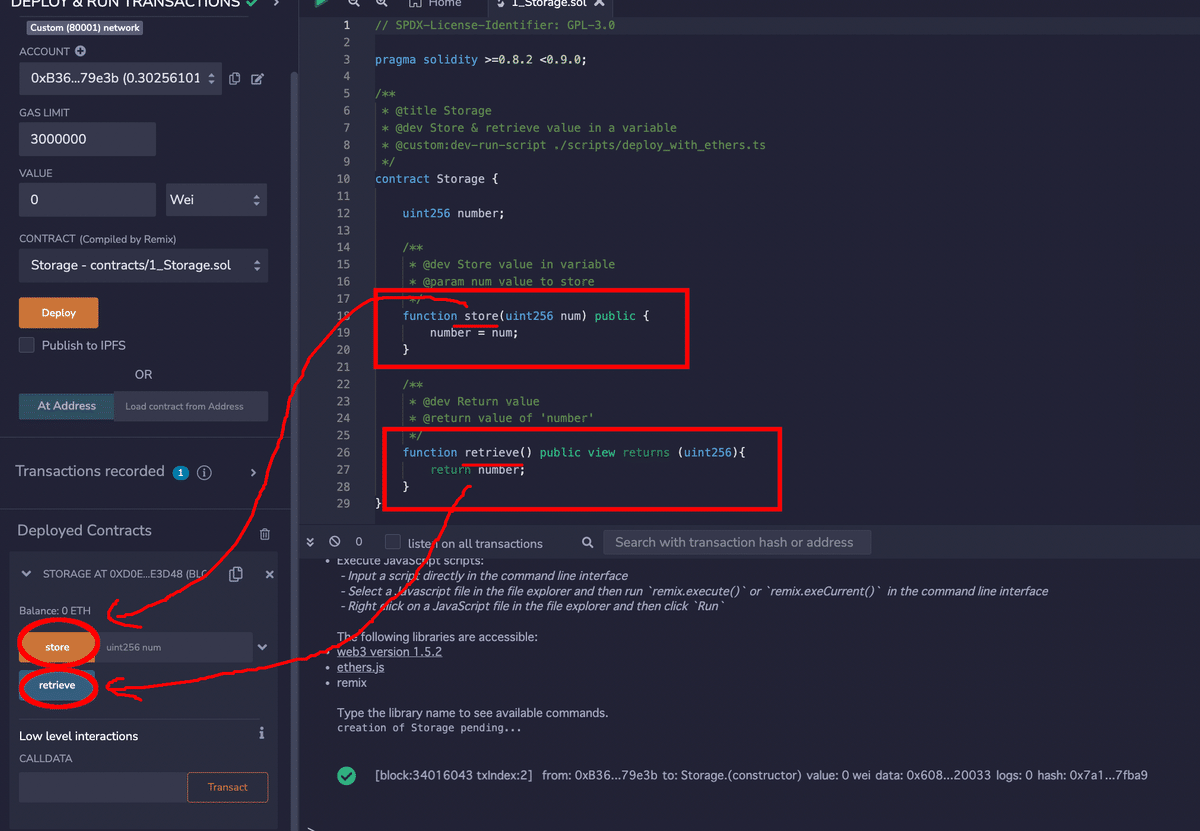
Task: Expand the Transactions recorded section
Action: (x=253, y=472)
